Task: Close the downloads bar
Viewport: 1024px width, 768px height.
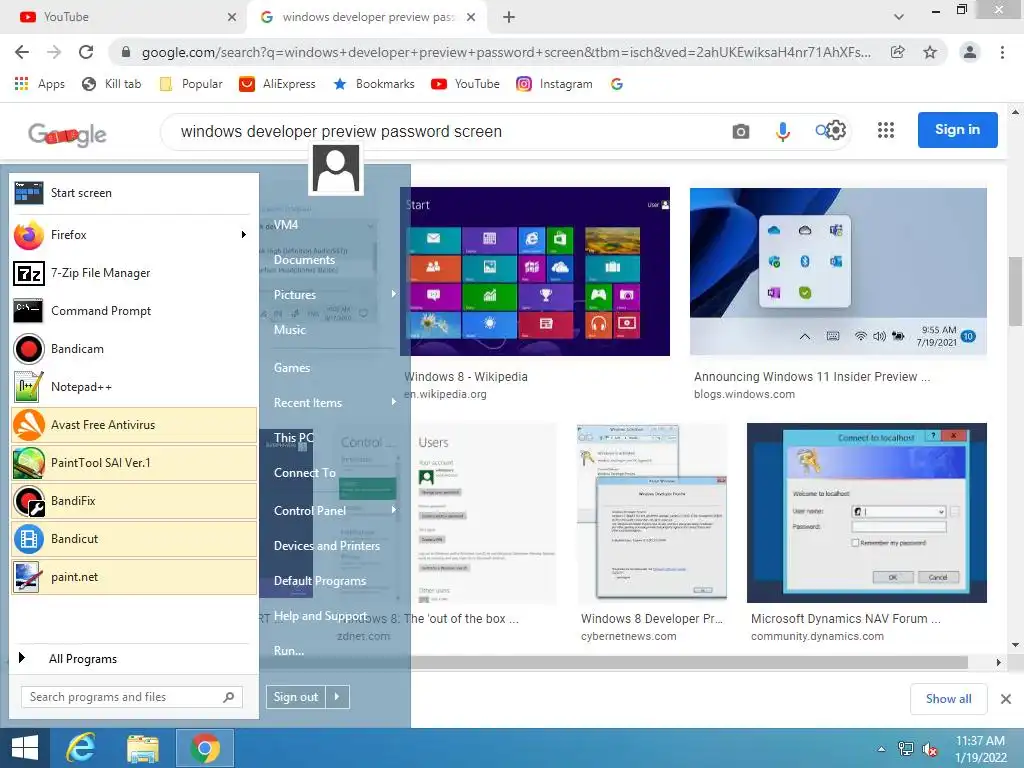Action: point(1006,699)
